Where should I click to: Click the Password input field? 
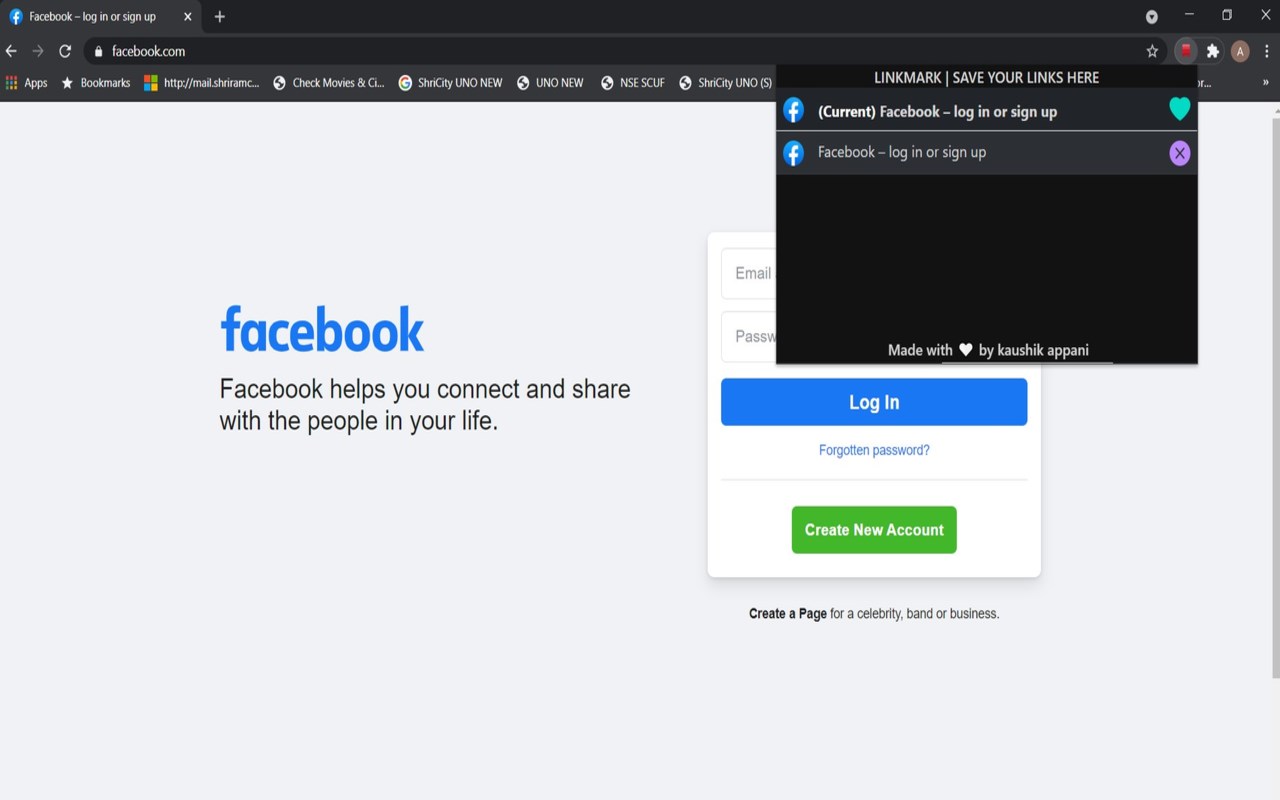(748, 337)
